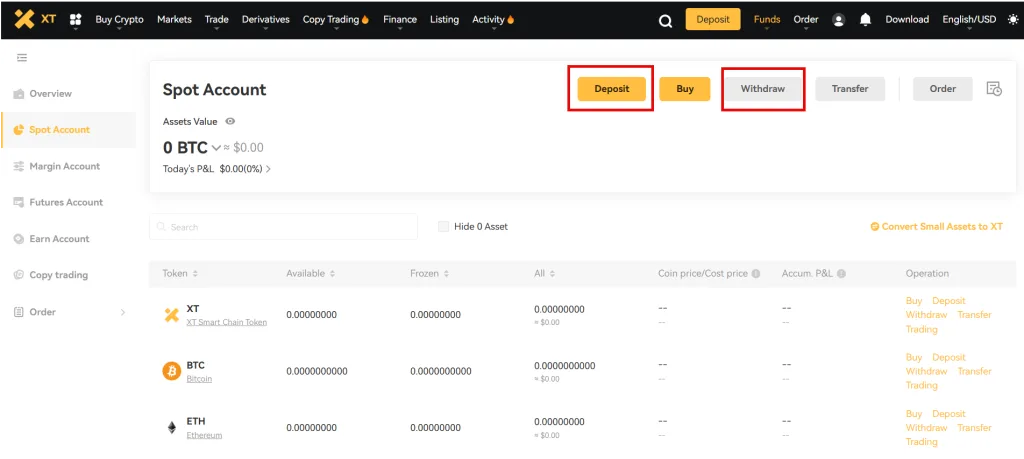Open the Trade menu

tap(216, 20)
